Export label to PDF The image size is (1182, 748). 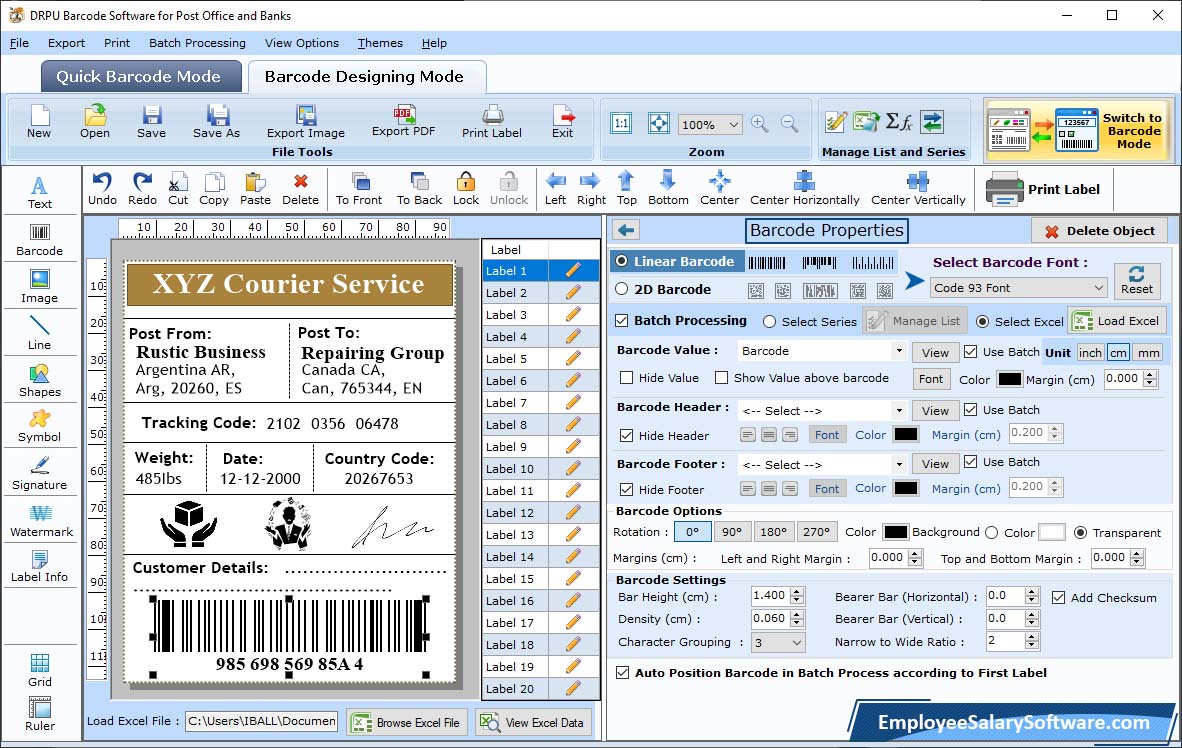(x=403, y=122)
